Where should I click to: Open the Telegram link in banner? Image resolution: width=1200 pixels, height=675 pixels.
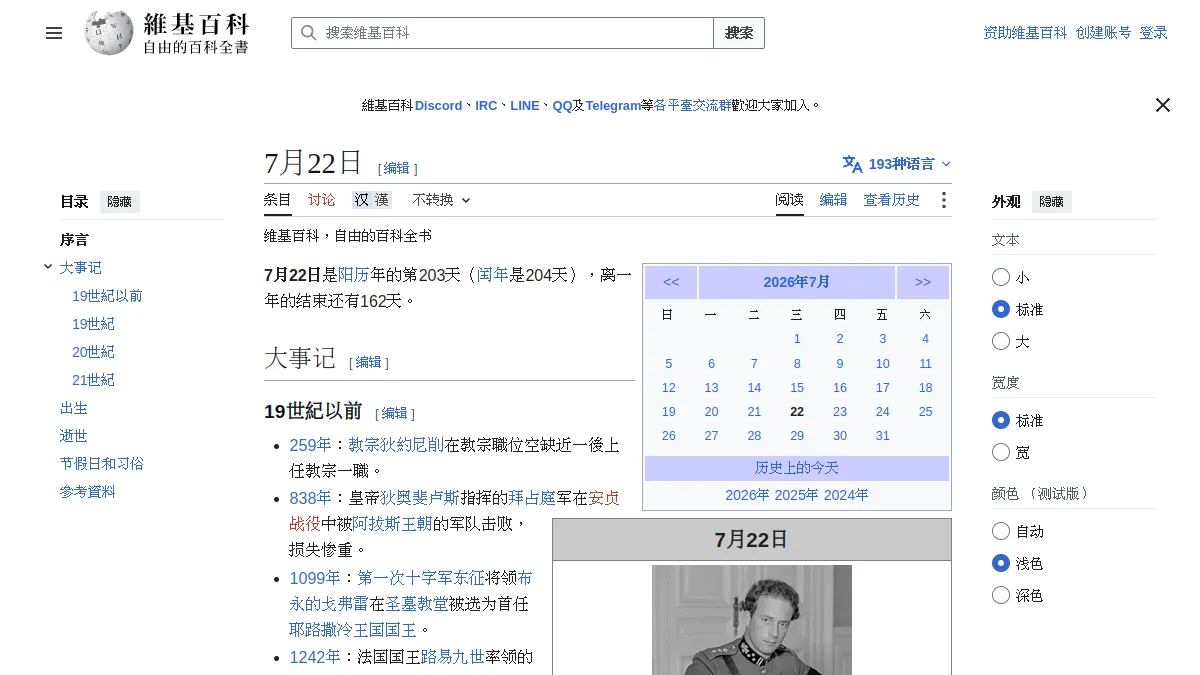point(613,105)
